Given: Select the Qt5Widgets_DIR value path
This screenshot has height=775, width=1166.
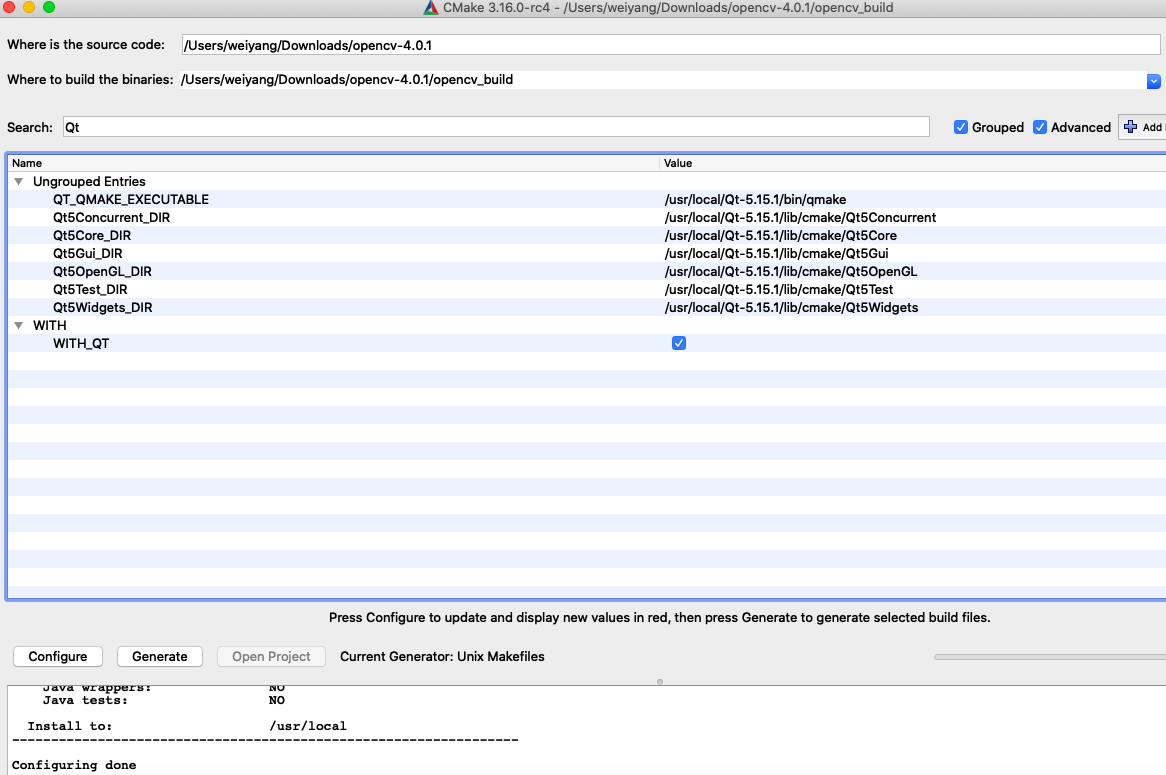Looking at the screenshot, I should pos(791,307).
